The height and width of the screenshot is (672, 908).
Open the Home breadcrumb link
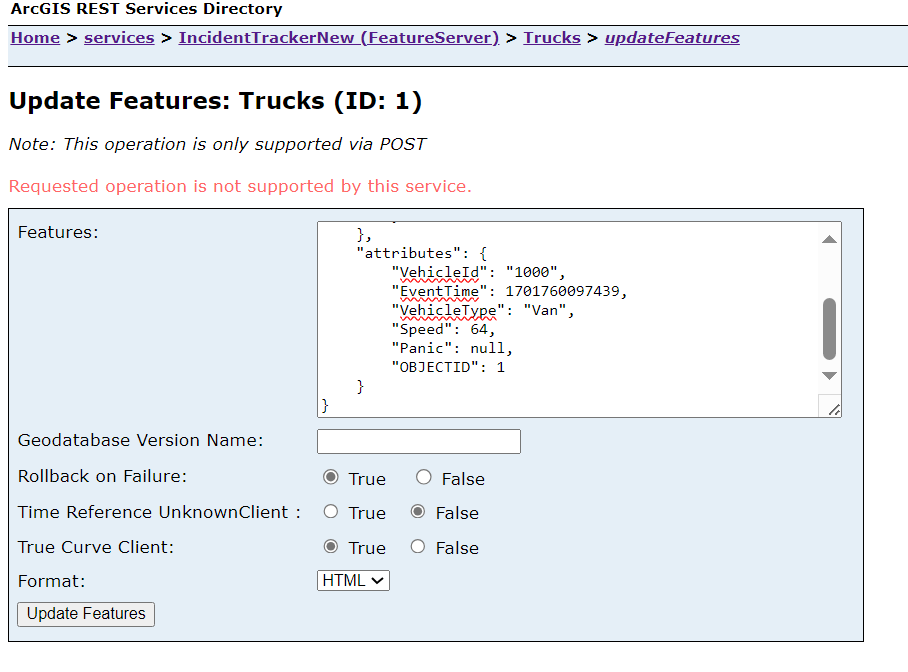pos(35,38)
